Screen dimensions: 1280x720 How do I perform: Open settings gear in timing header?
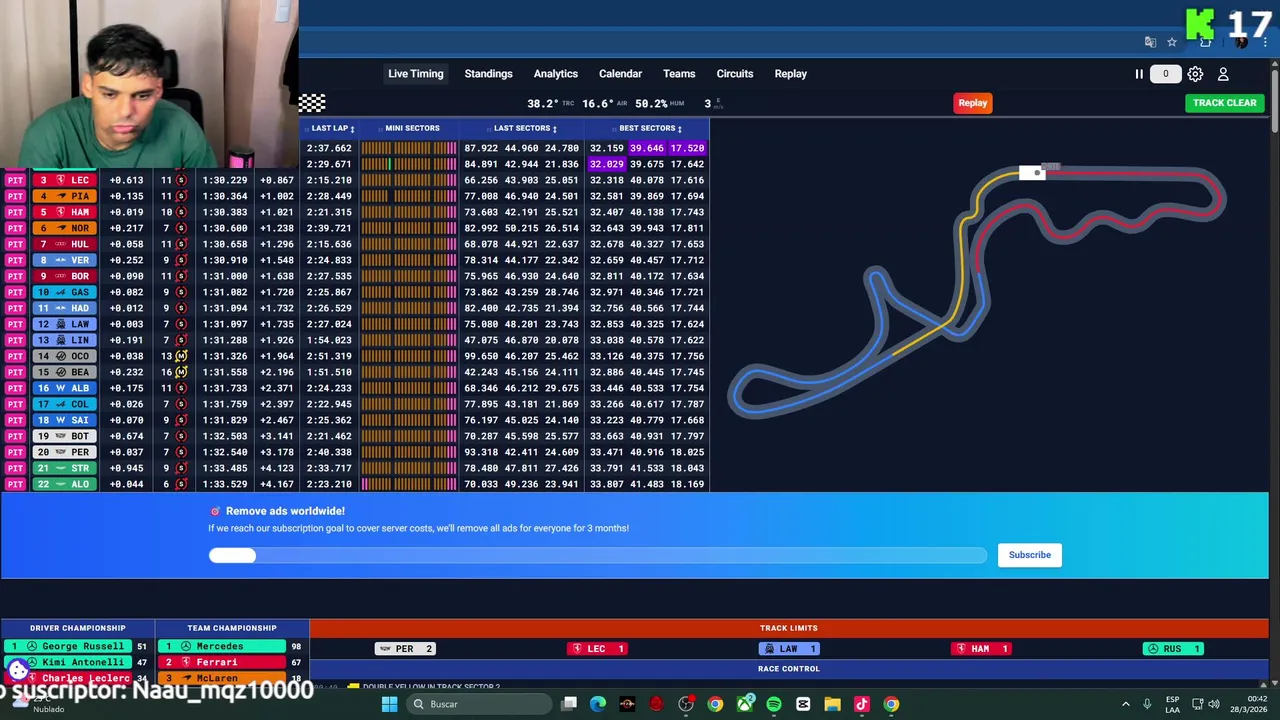pos(1195,74)
